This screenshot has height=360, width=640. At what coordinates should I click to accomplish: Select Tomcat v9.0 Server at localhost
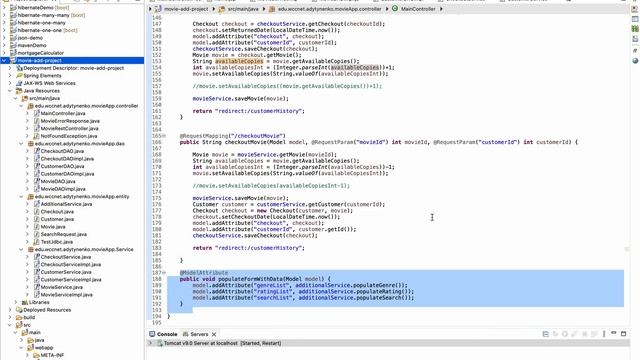(x=222, y=343)
